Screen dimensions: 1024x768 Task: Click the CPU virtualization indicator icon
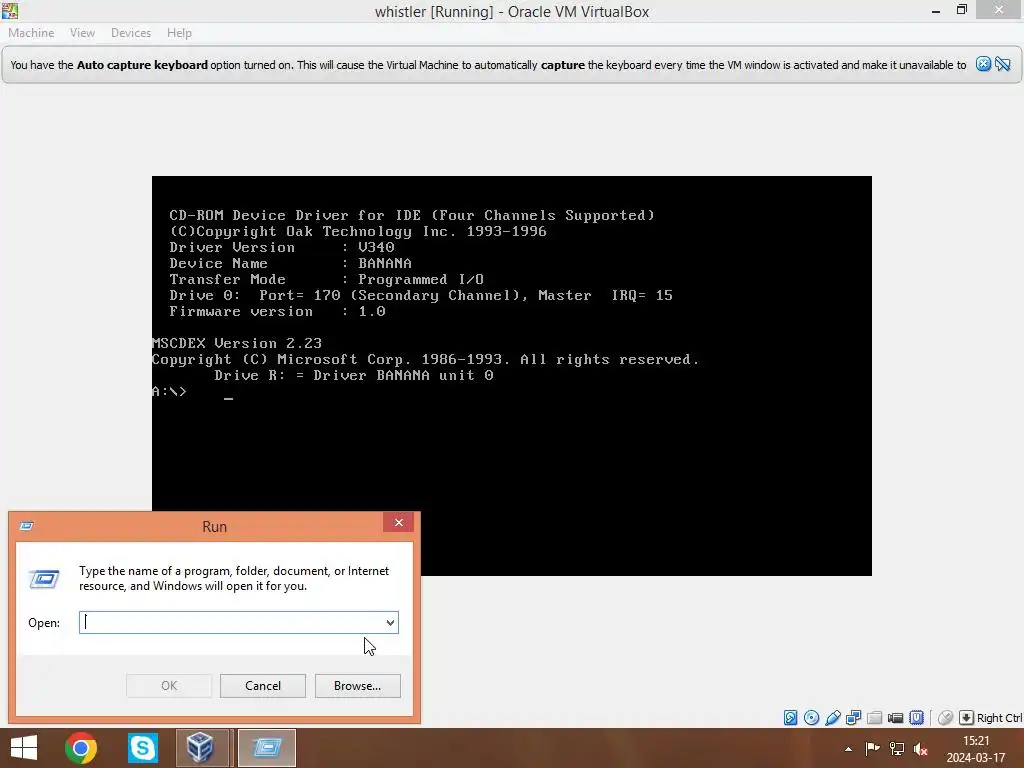917,718
